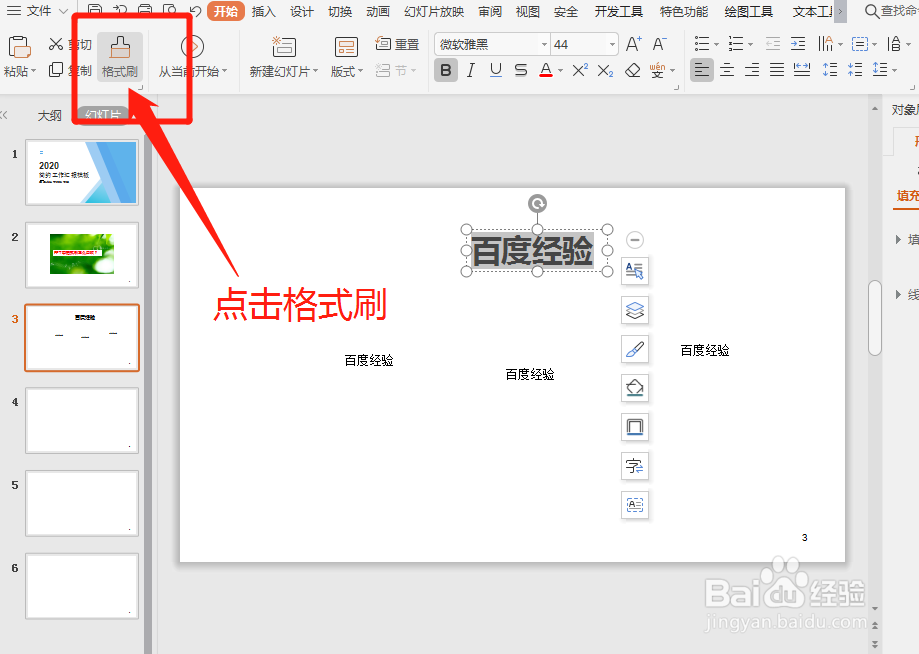Click the search command (查找命令) box
Viewport: 919px width, 654px height.
891,11
